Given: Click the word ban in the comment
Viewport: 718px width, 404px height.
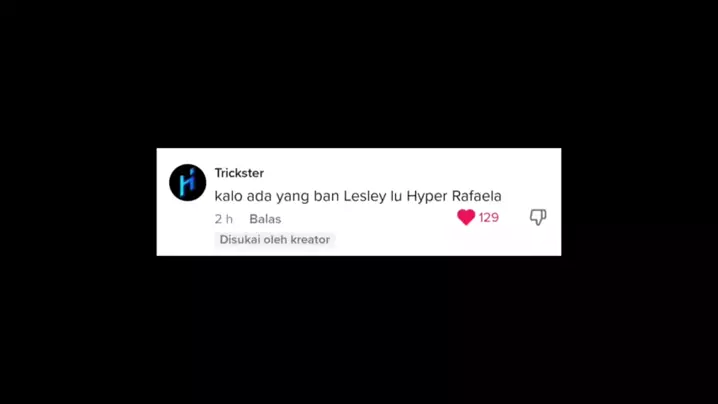Looking at the screenshot, I should 326,196.
